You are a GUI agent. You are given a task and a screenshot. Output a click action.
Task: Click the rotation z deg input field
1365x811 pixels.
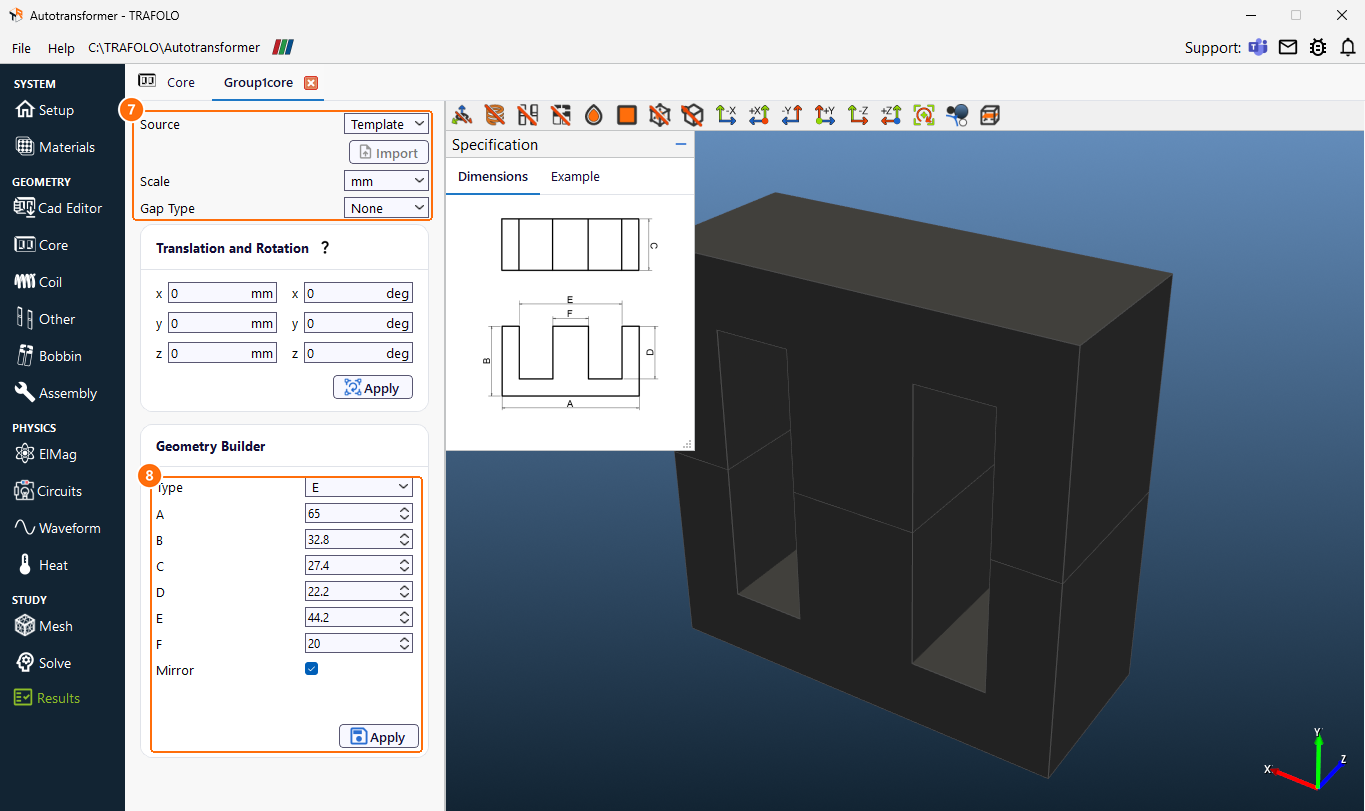pos(358,354)
